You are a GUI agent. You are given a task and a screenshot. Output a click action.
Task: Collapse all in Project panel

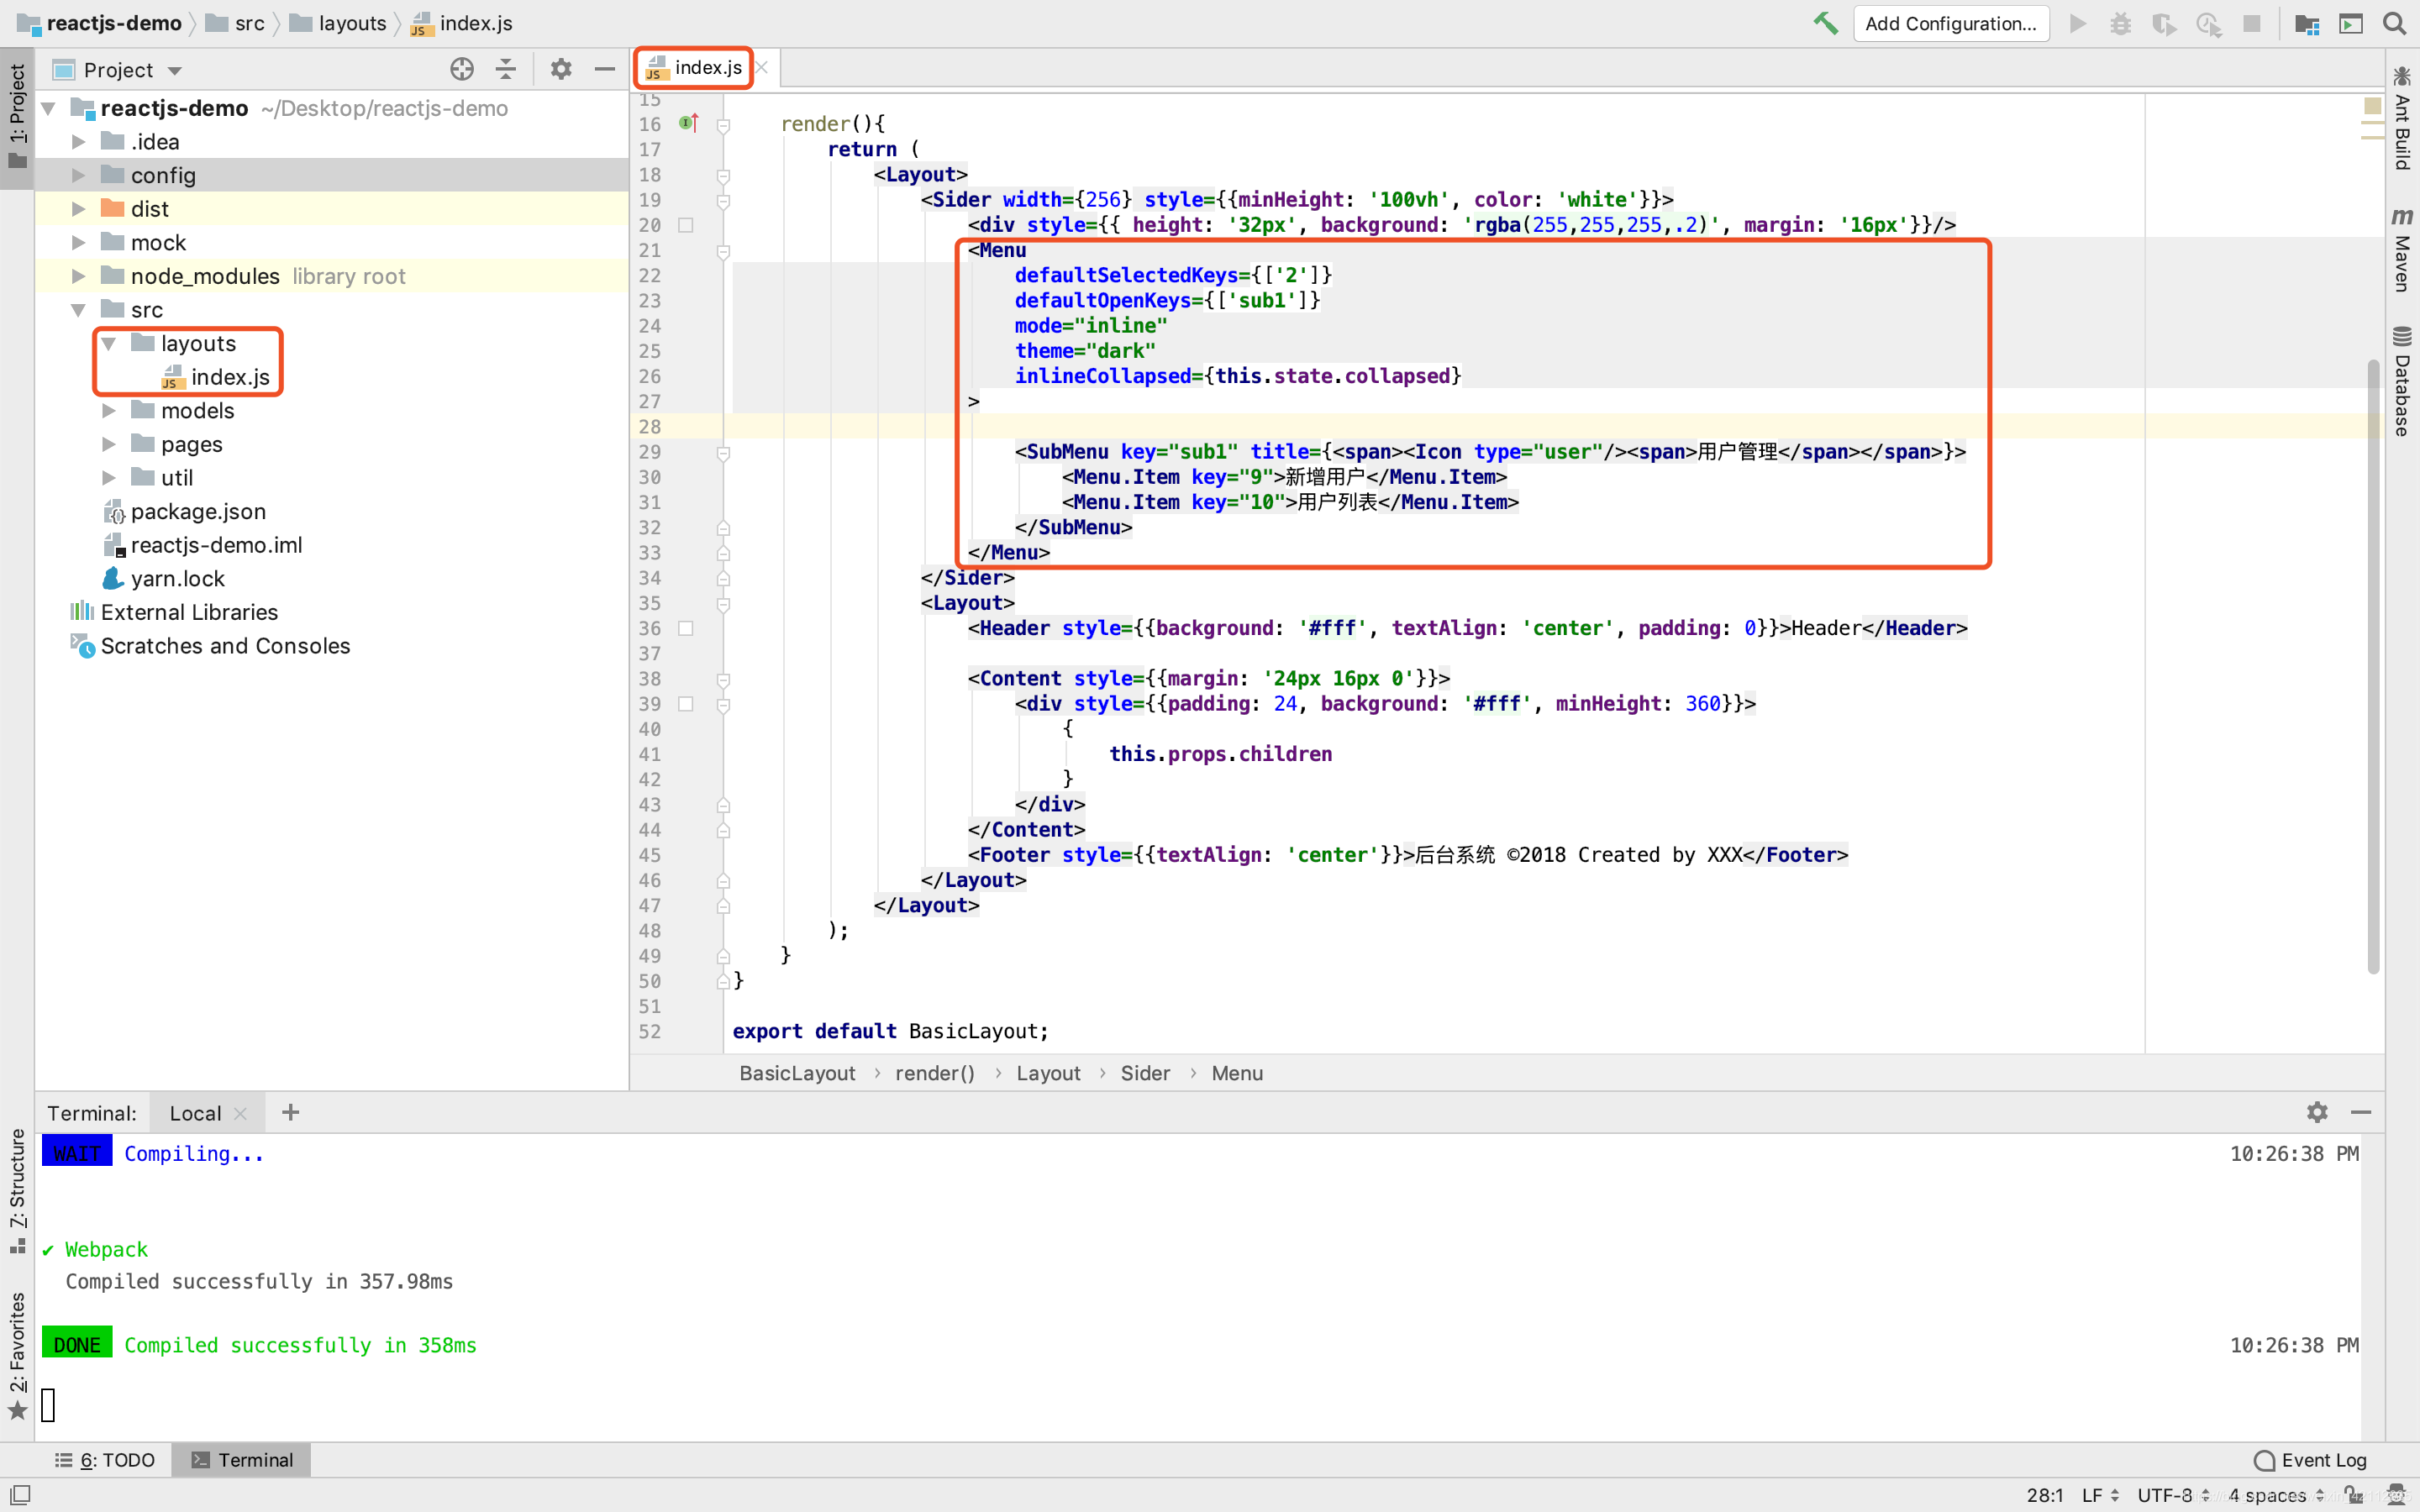coord(506,69)
